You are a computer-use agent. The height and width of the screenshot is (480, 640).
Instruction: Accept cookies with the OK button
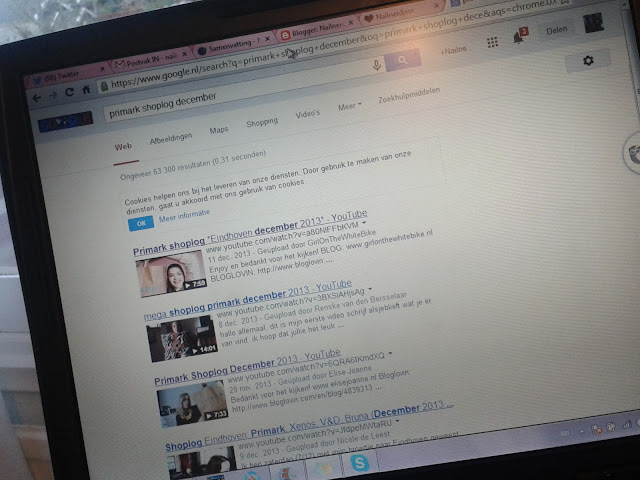(141, 223)
